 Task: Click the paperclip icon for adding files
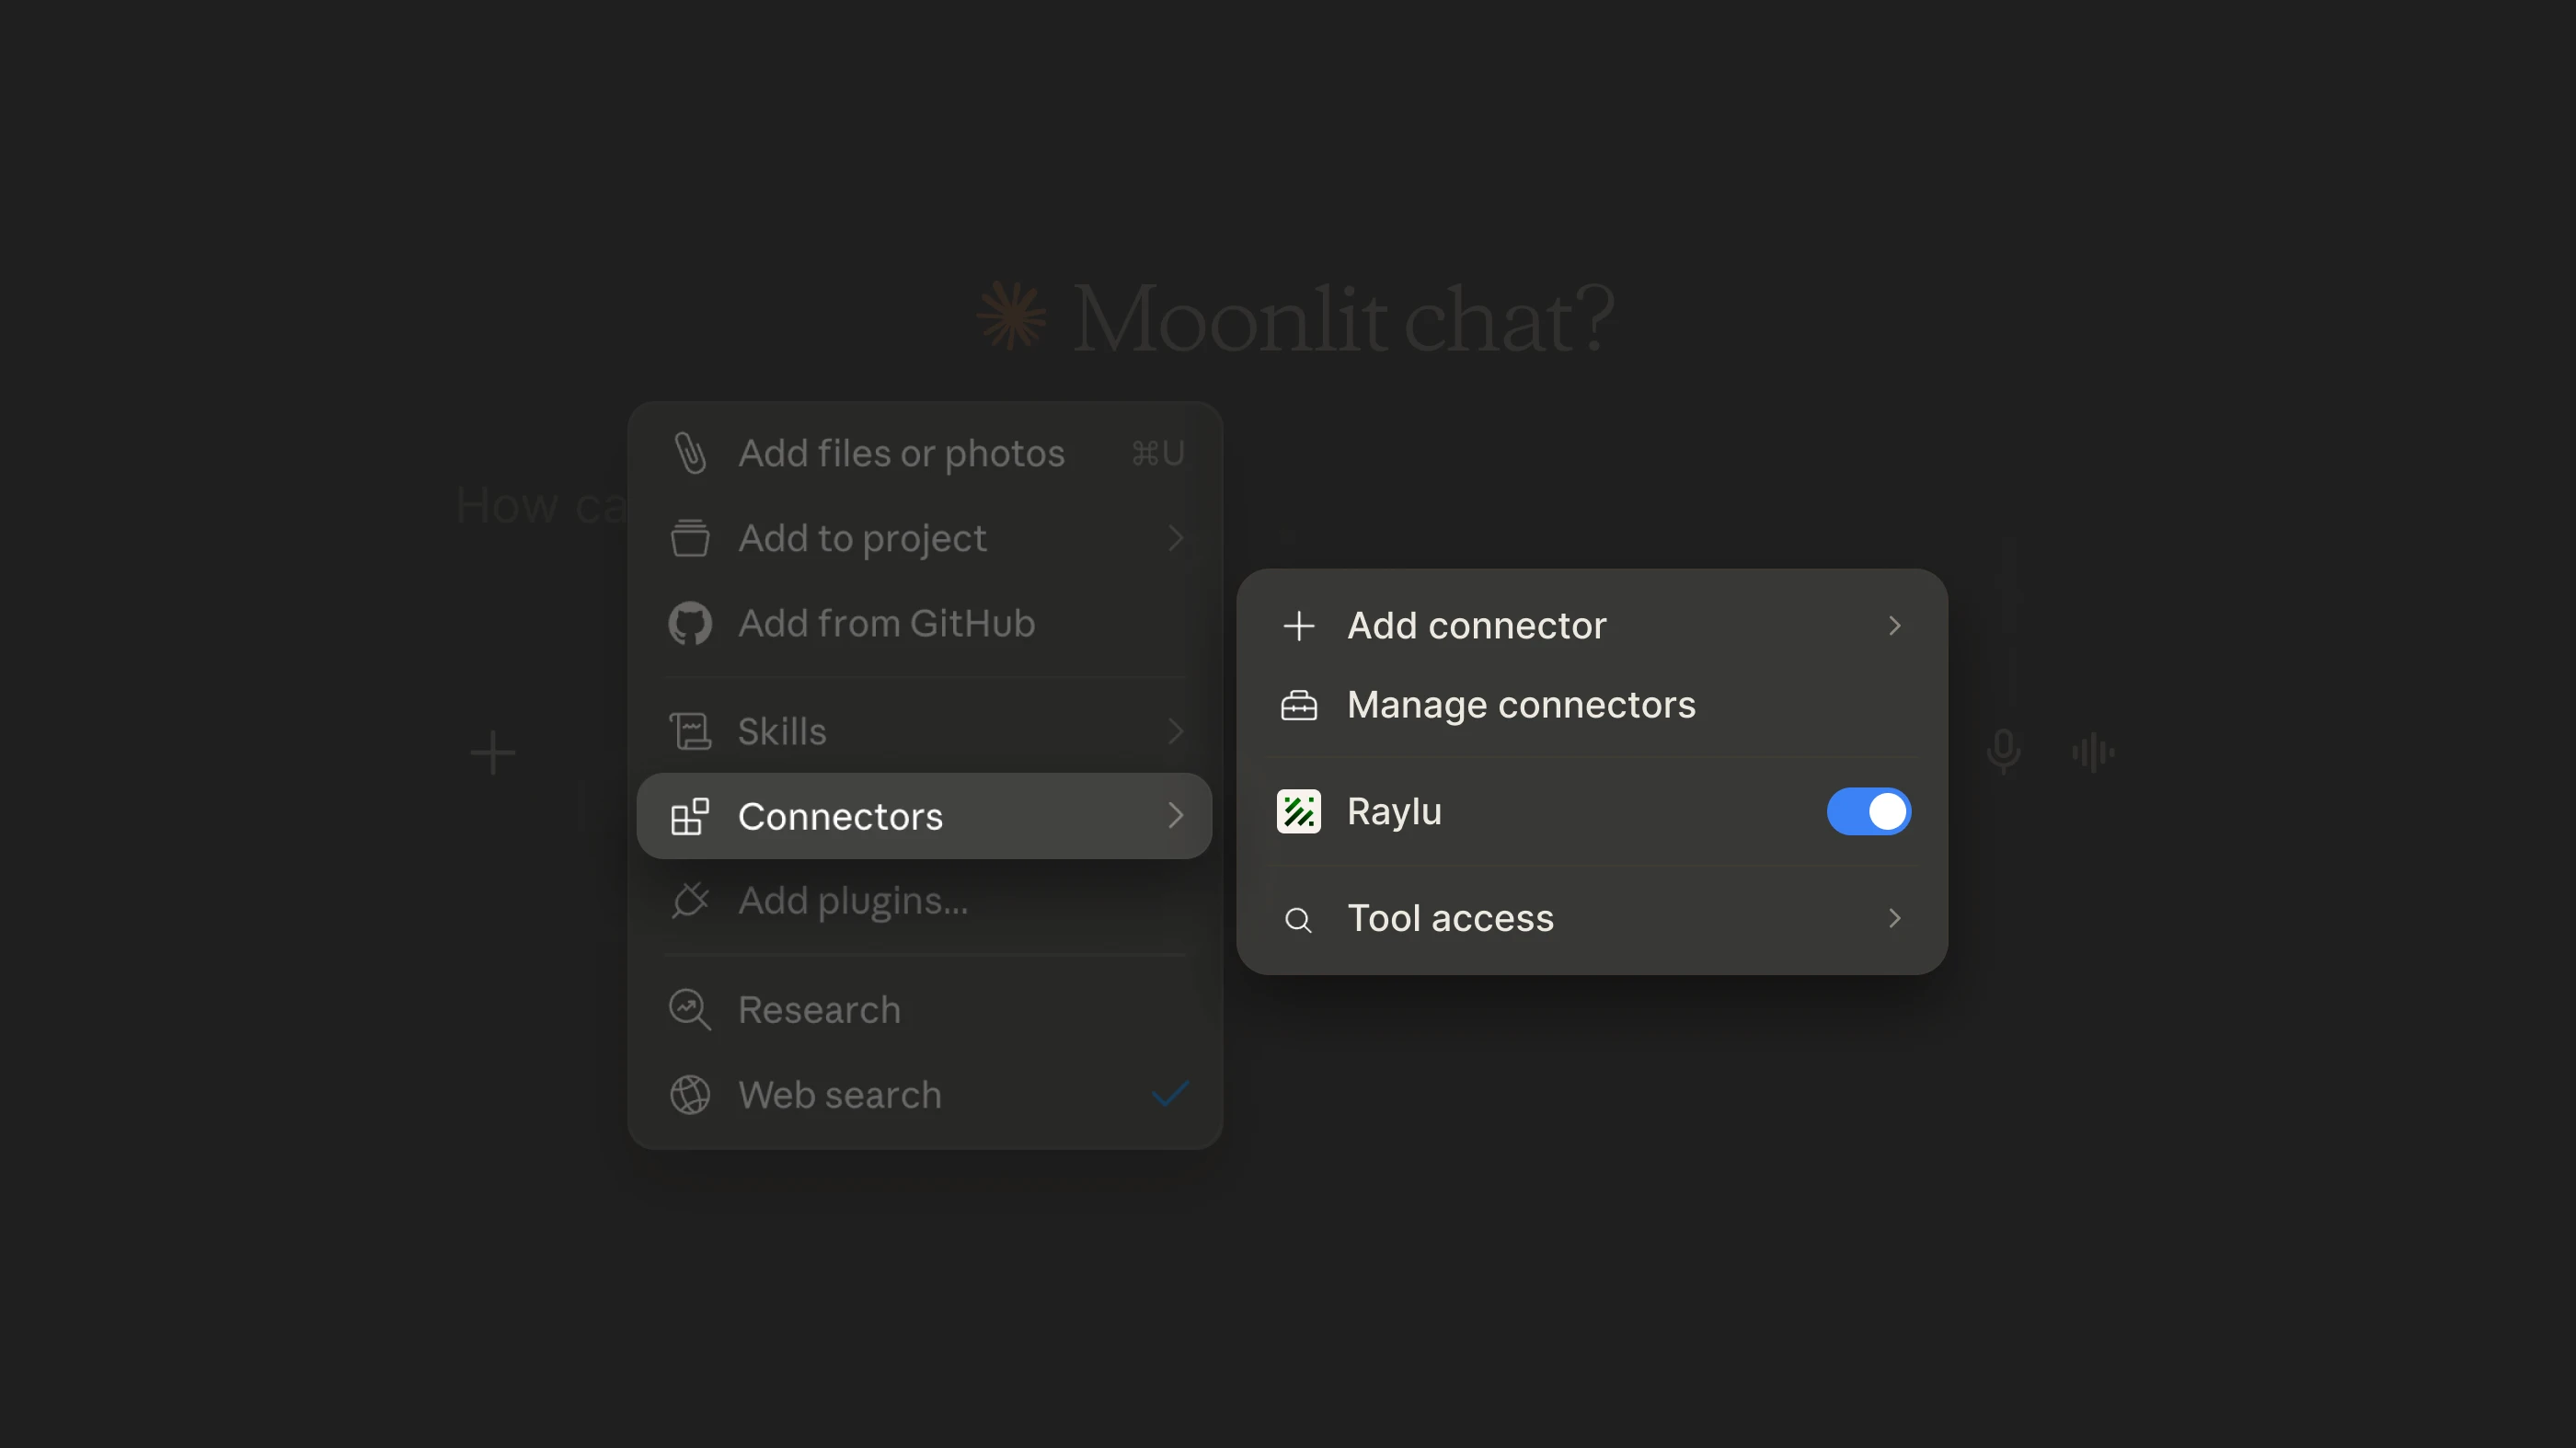point(690,453)
